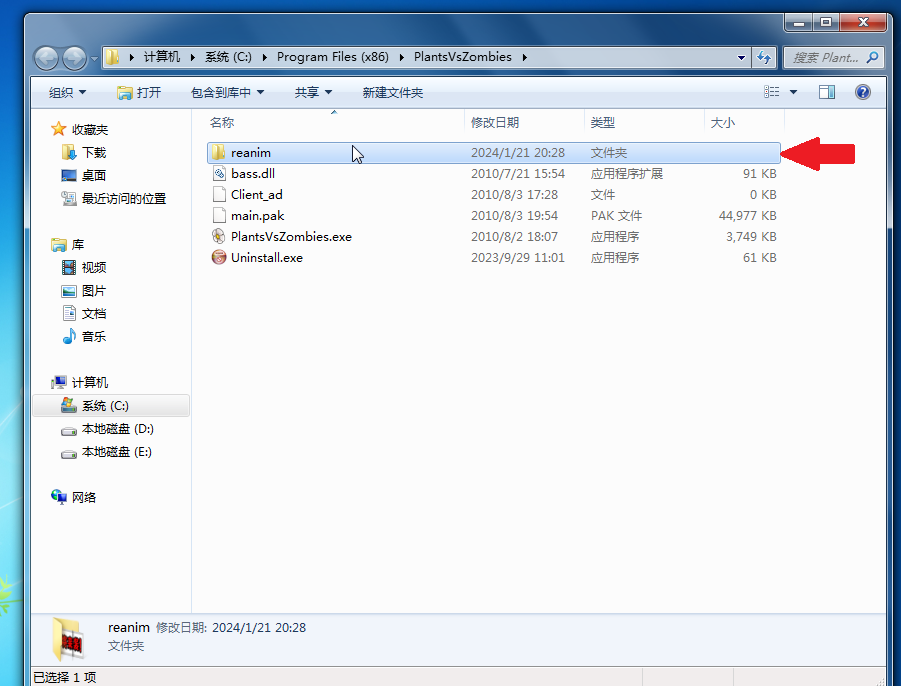Click the folder icon in the address bar

(113, 57)
